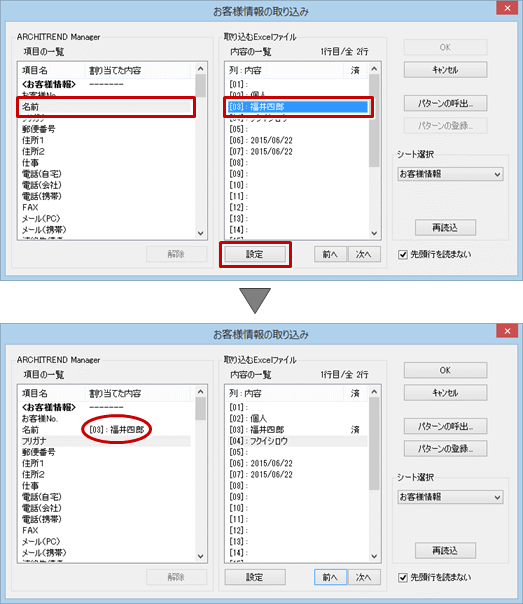Screen dimensions: 523x604
Task: Click パターンの登録 button in lower dialog
Action: click(x=445, y=448)
